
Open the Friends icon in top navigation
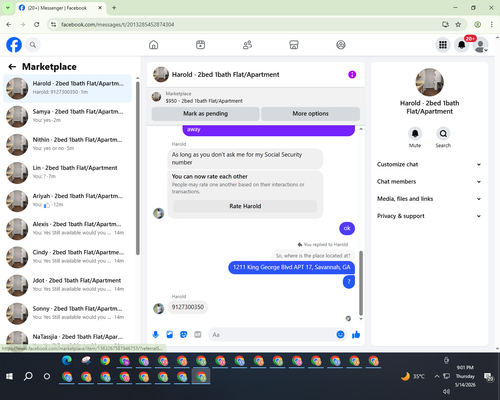point(247,45)
